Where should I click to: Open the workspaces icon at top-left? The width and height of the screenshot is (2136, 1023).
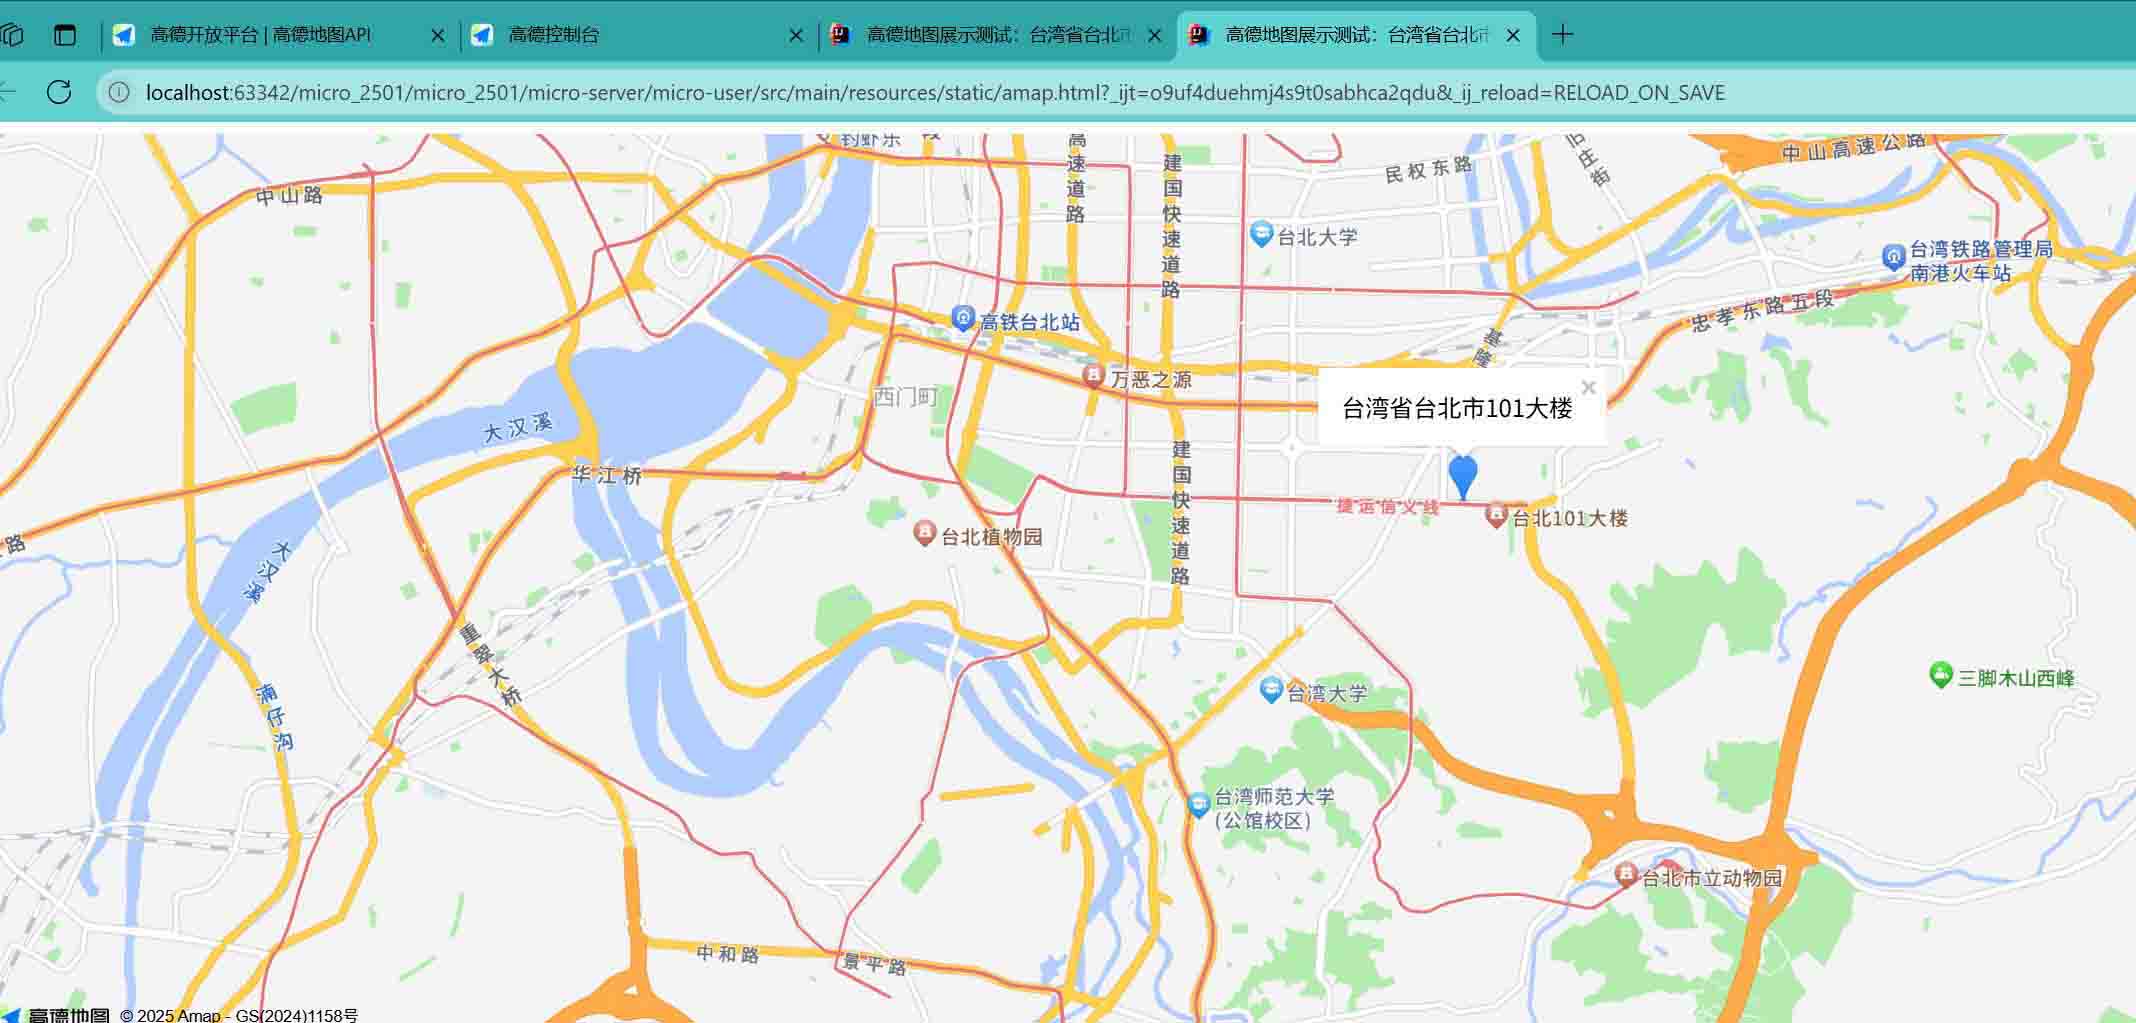click(12, 35)
